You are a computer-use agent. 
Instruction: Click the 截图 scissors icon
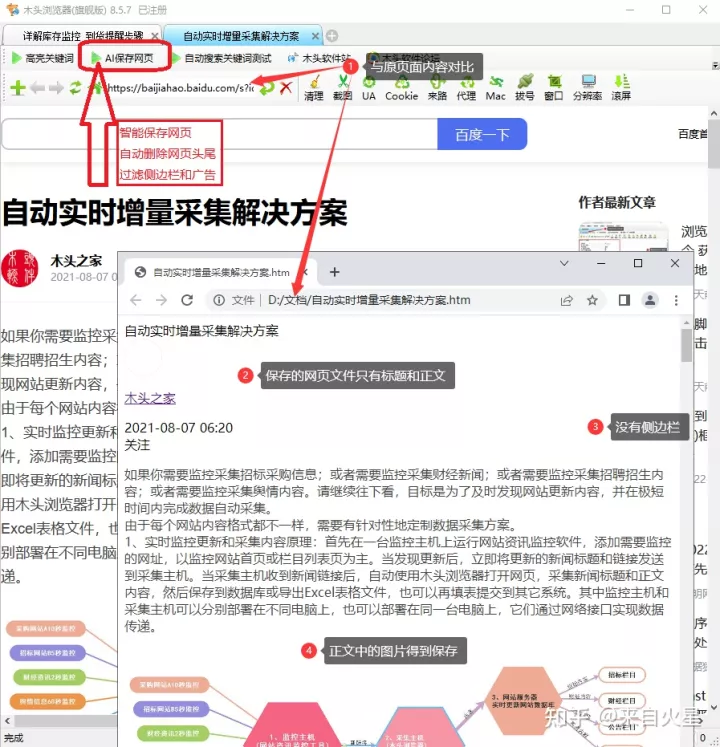pyautogui.click(x=342, y=88)
